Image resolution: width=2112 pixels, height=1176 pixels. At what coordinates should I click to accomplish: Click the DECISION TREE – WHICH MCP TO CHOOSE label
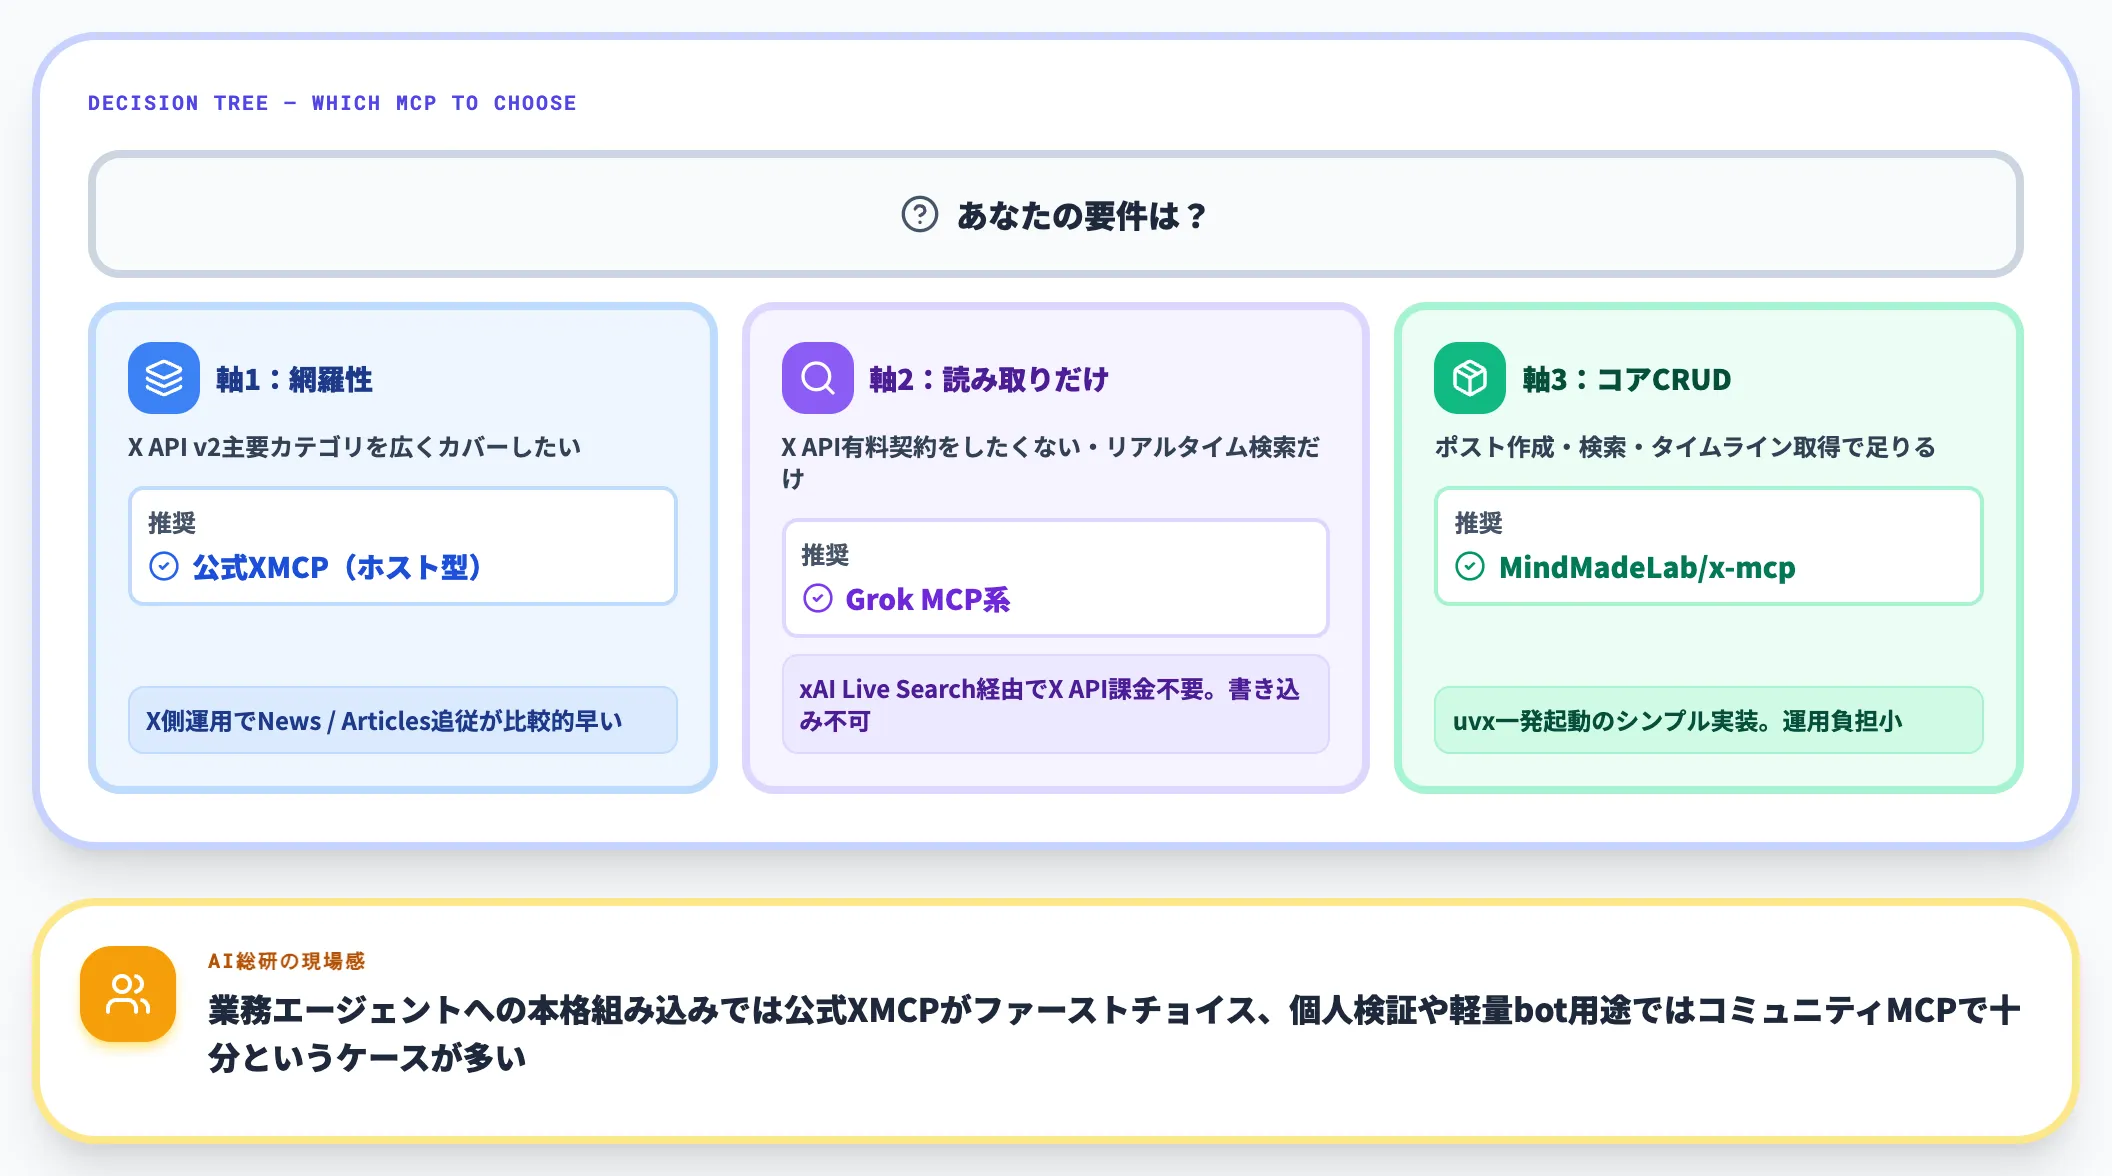[332, 103]
